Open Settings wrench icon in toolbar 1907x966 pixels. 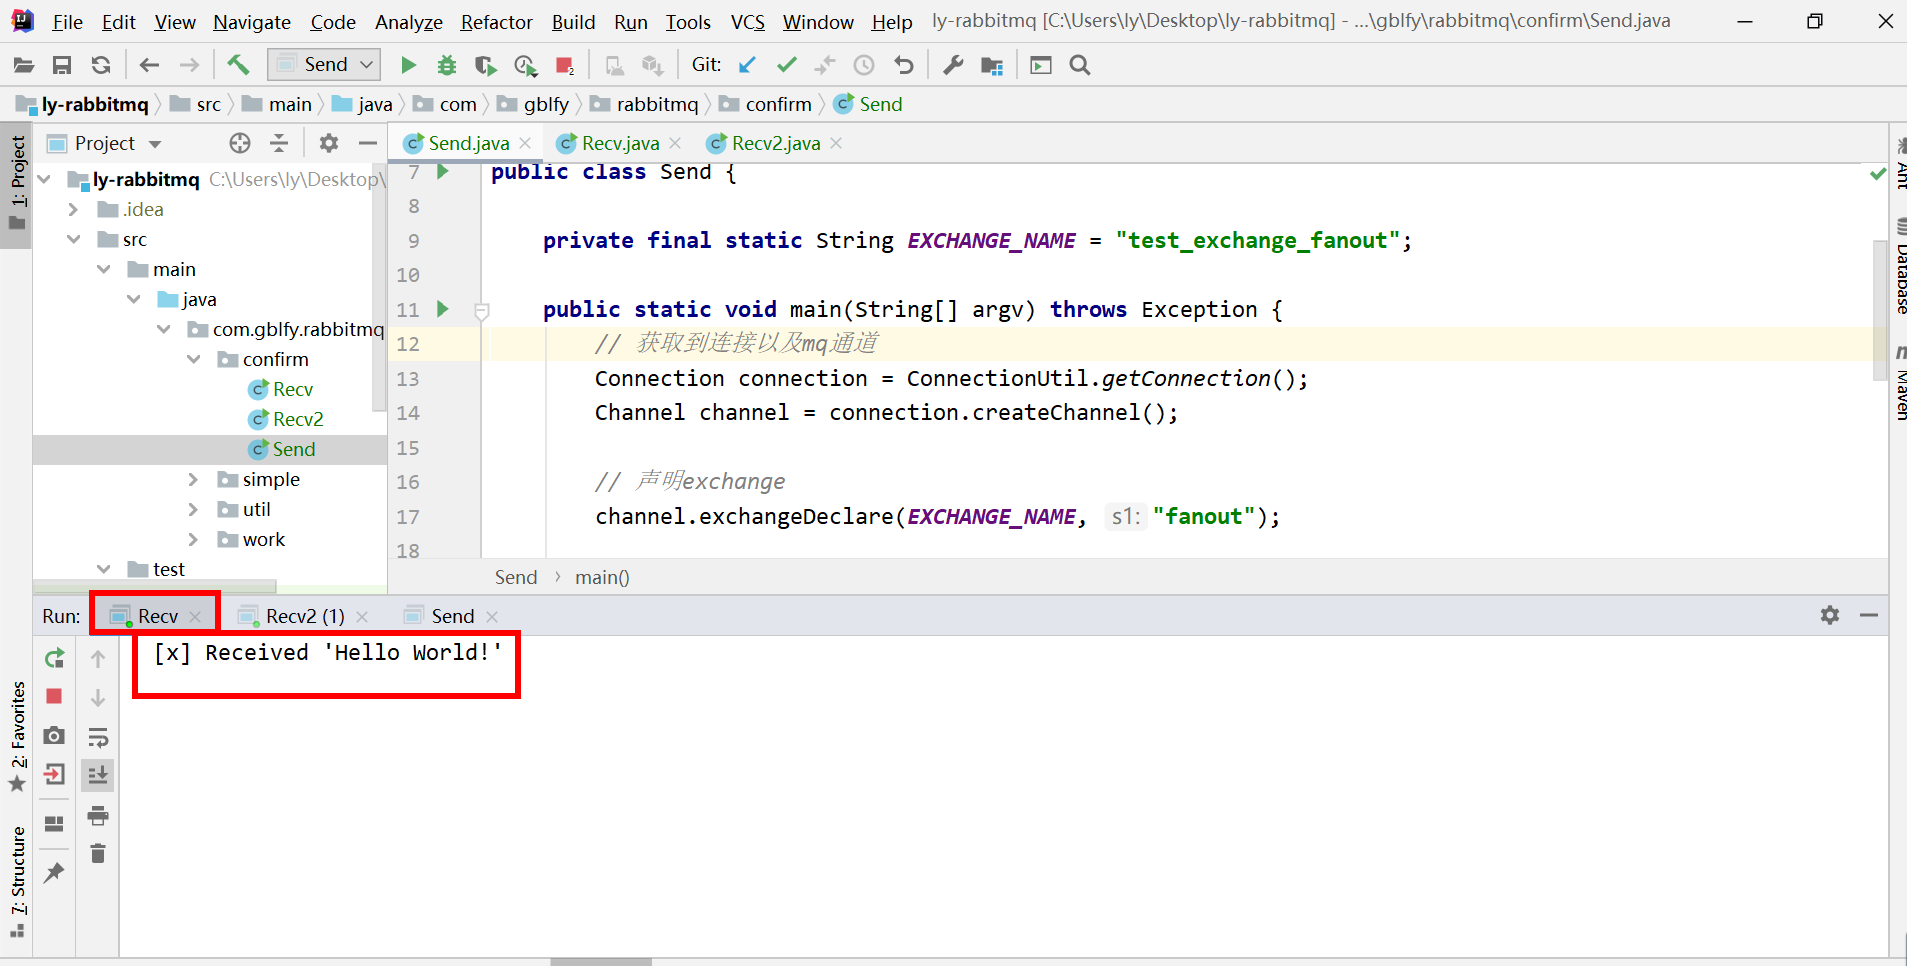click(953, 65)
